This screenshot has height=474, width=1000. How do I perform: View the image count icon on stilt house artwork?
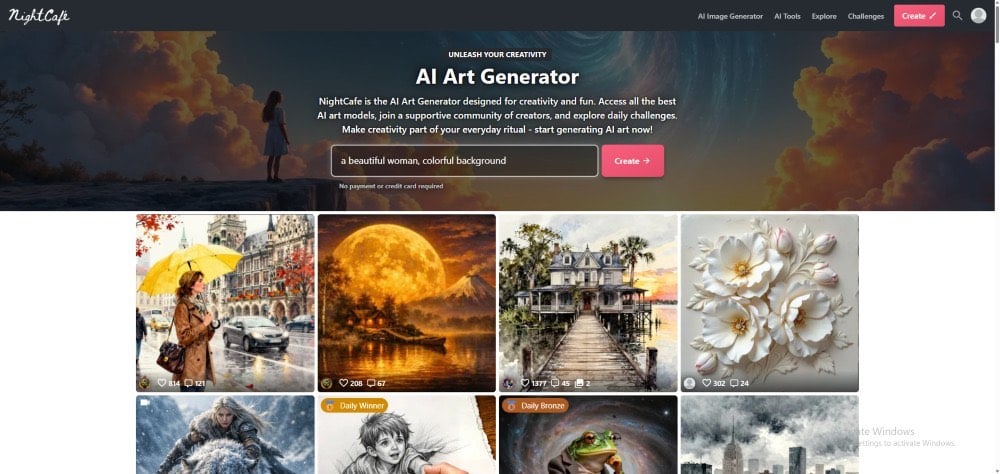click(x=579, y=383)
